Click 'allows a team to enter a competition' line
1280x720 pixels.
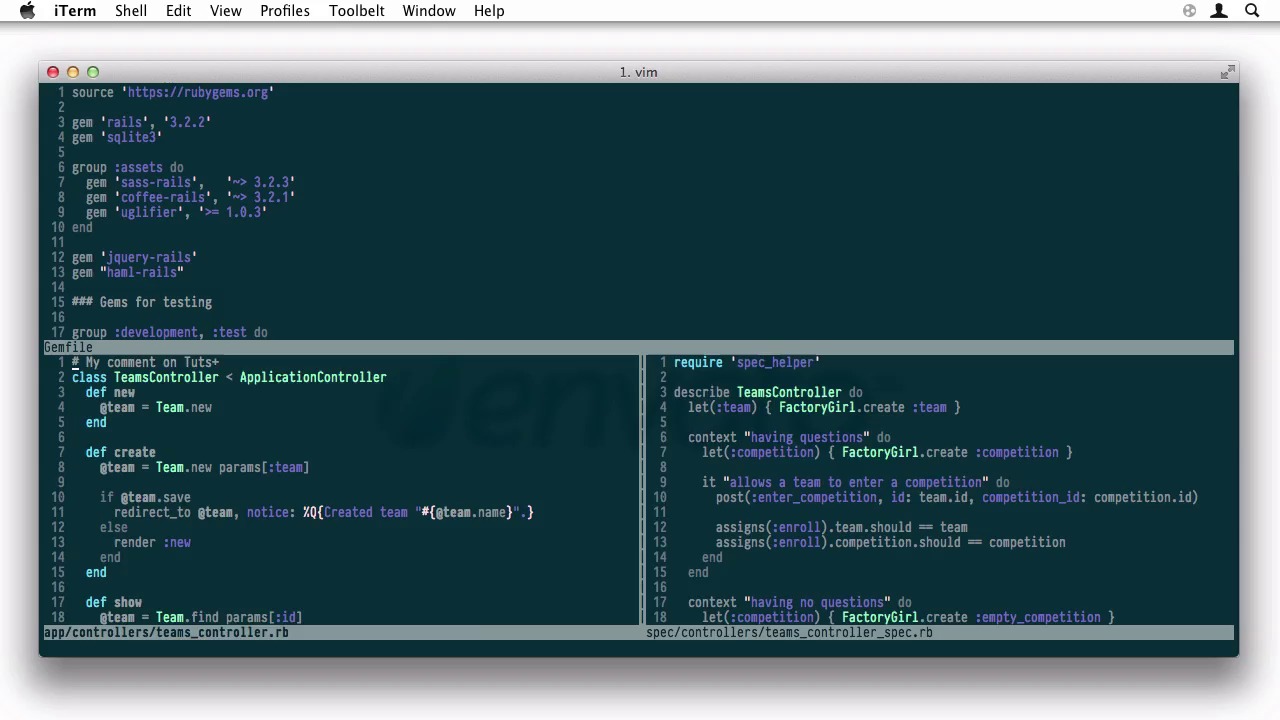coord(855,482)
